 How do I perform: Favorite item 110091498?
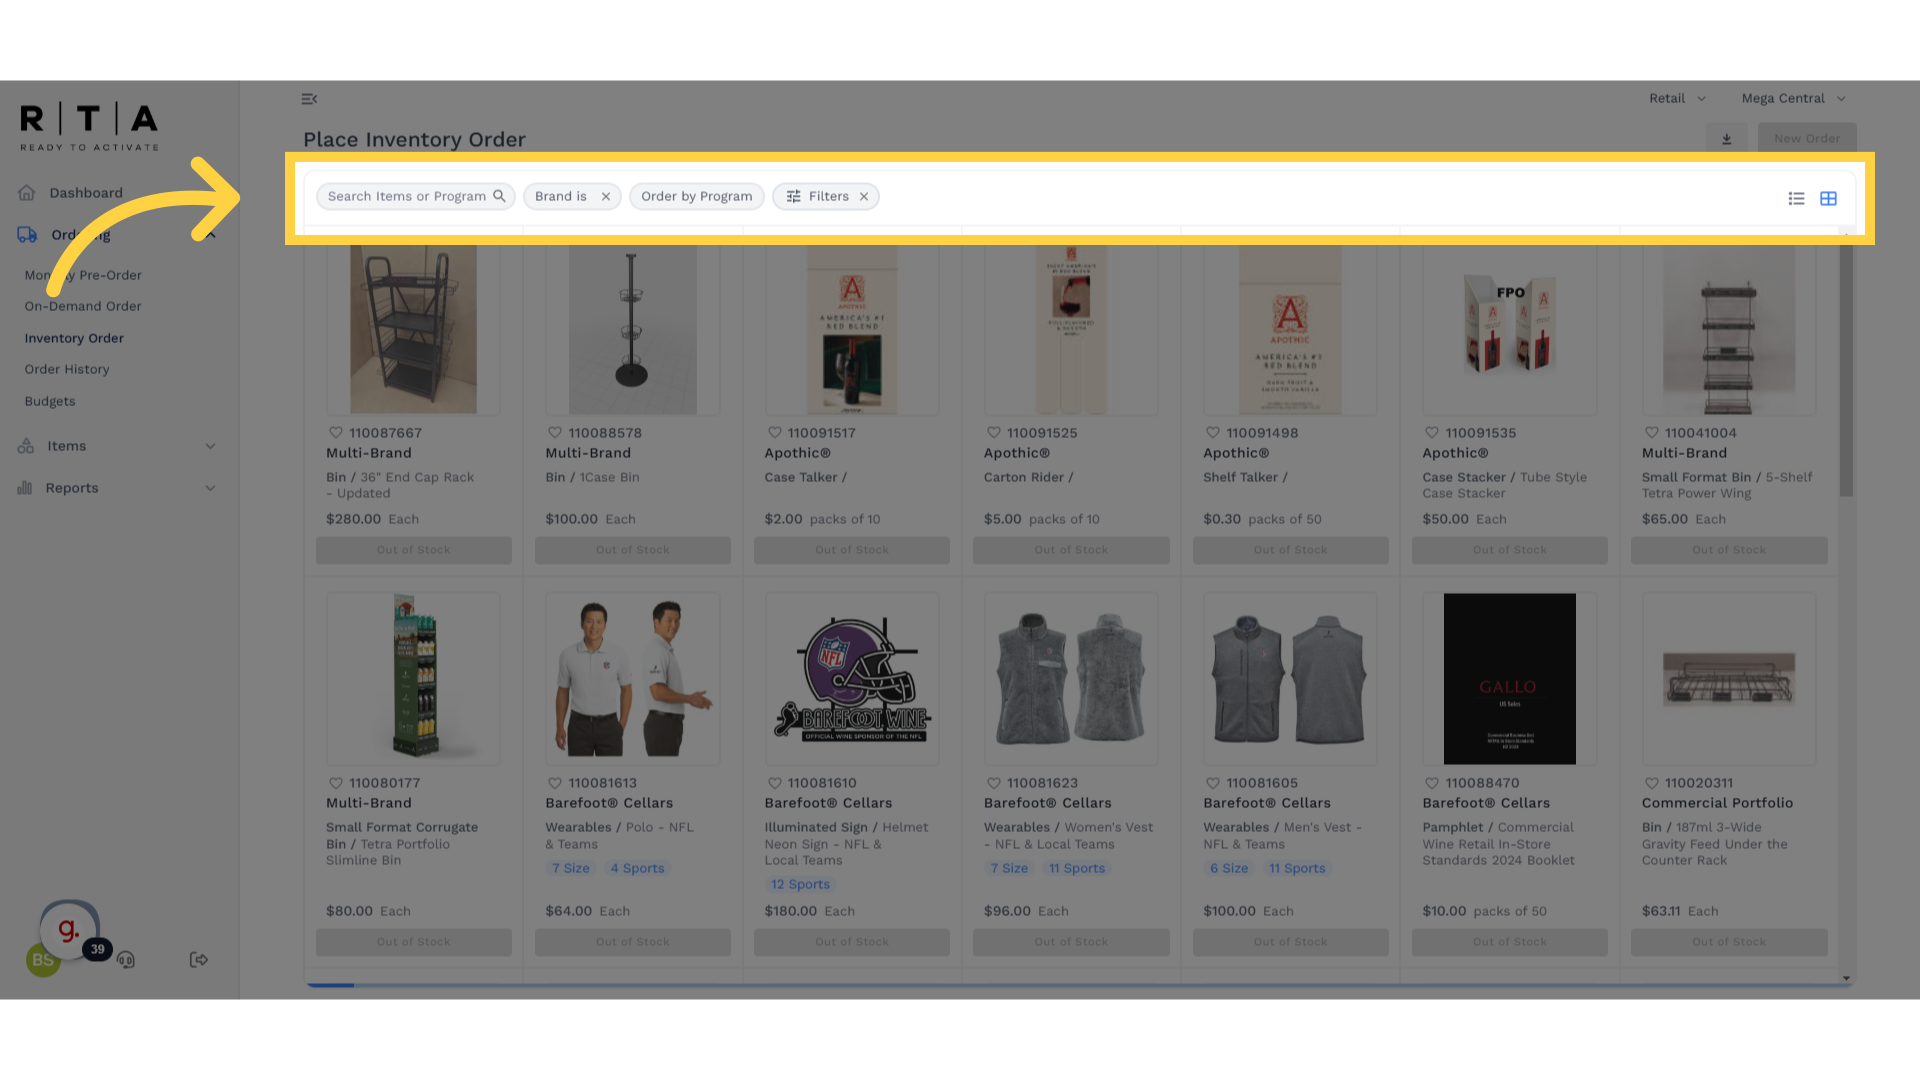tap(1213, 433)
